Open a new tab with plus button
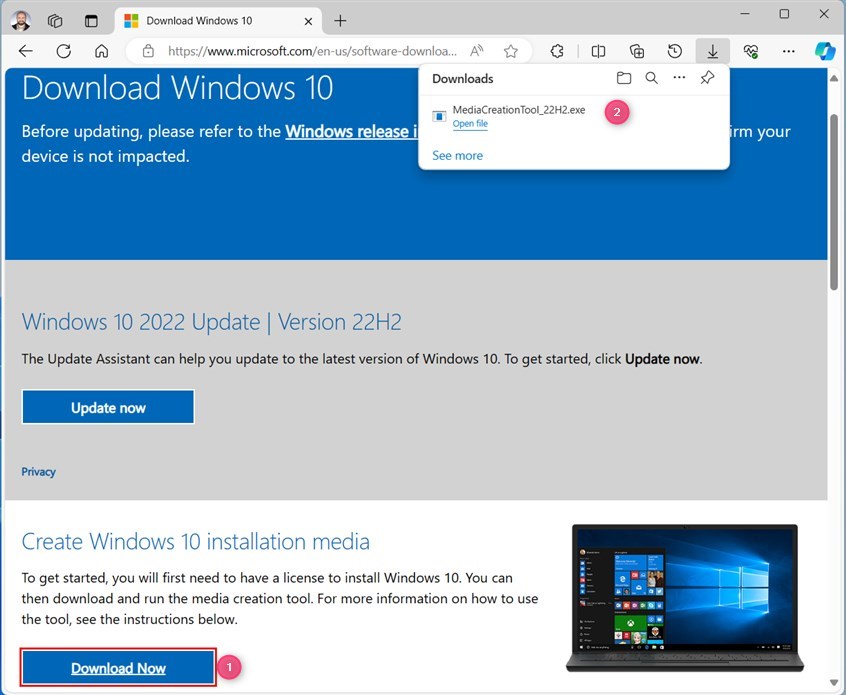The width and height of the screenshot is (846, 695). [x=340, y=21]
